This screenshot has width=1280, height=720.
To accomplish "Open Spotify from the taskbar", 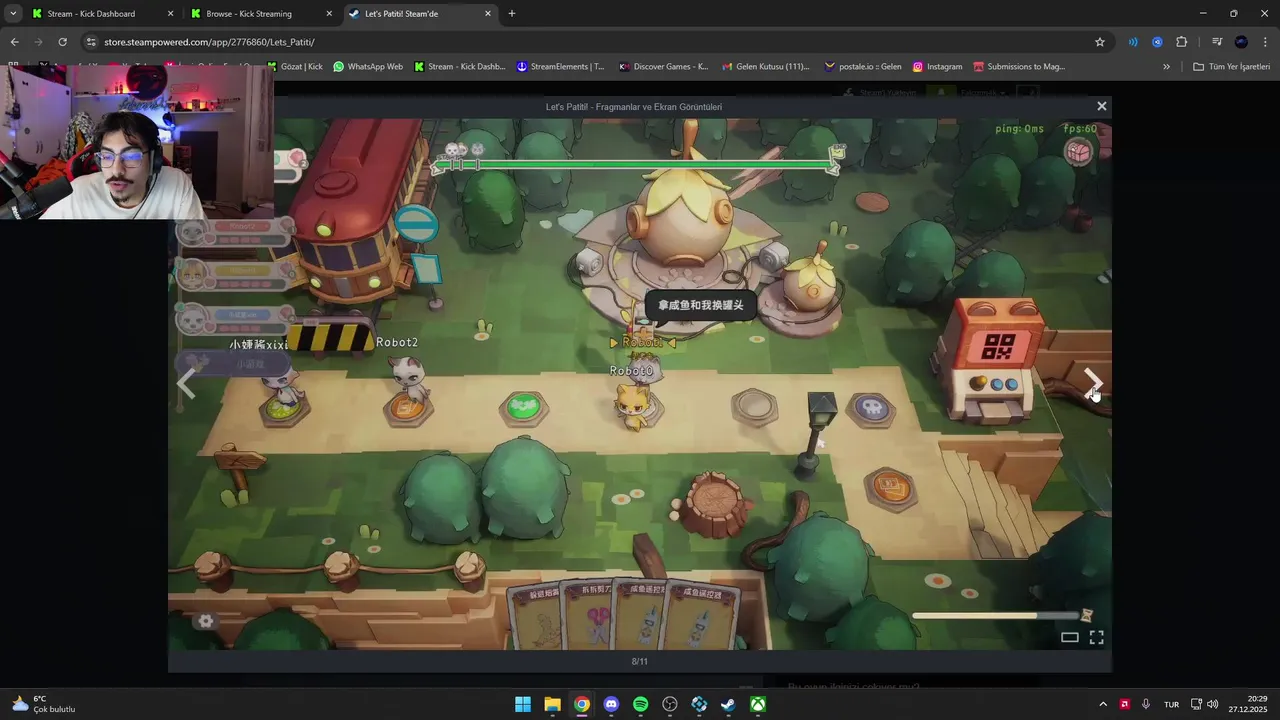I will pyautogui.click(x=641, y=704).
